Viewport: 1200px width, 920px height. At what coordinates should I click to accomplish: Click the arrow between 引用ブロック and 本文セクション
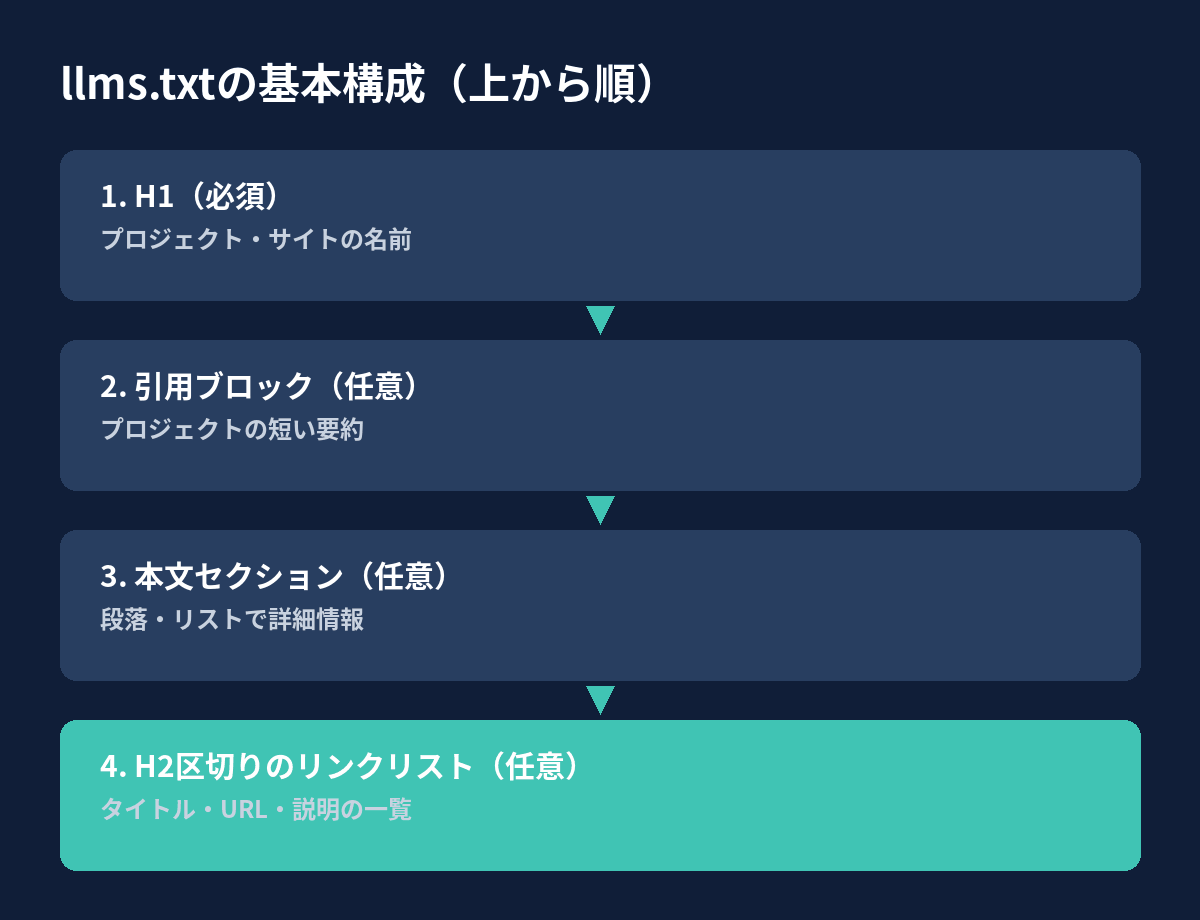tap(600, 510)
